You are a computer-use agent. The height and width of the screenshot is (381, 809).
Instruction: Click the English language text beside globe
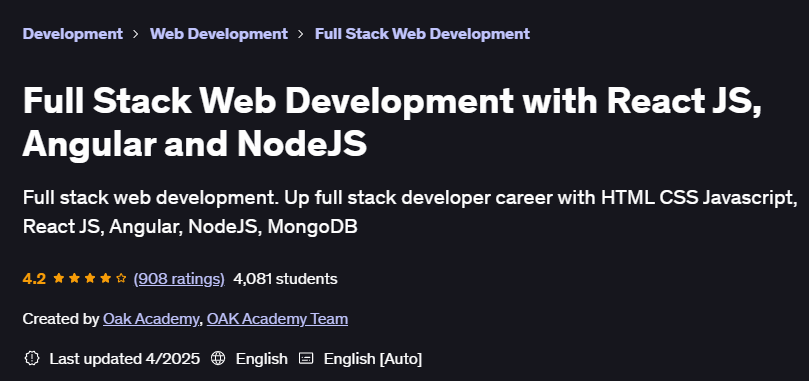(x=262, y=358)
